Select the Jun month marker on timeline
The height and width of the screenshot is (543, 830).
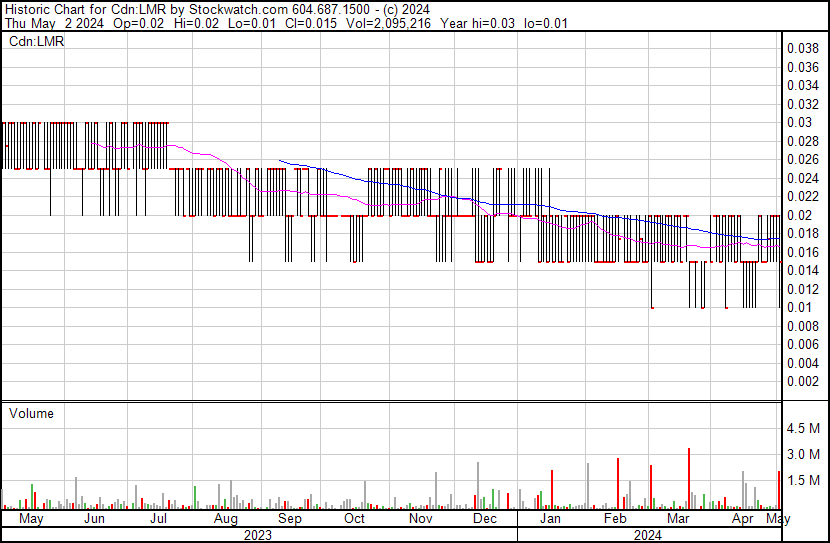(94, 519)
